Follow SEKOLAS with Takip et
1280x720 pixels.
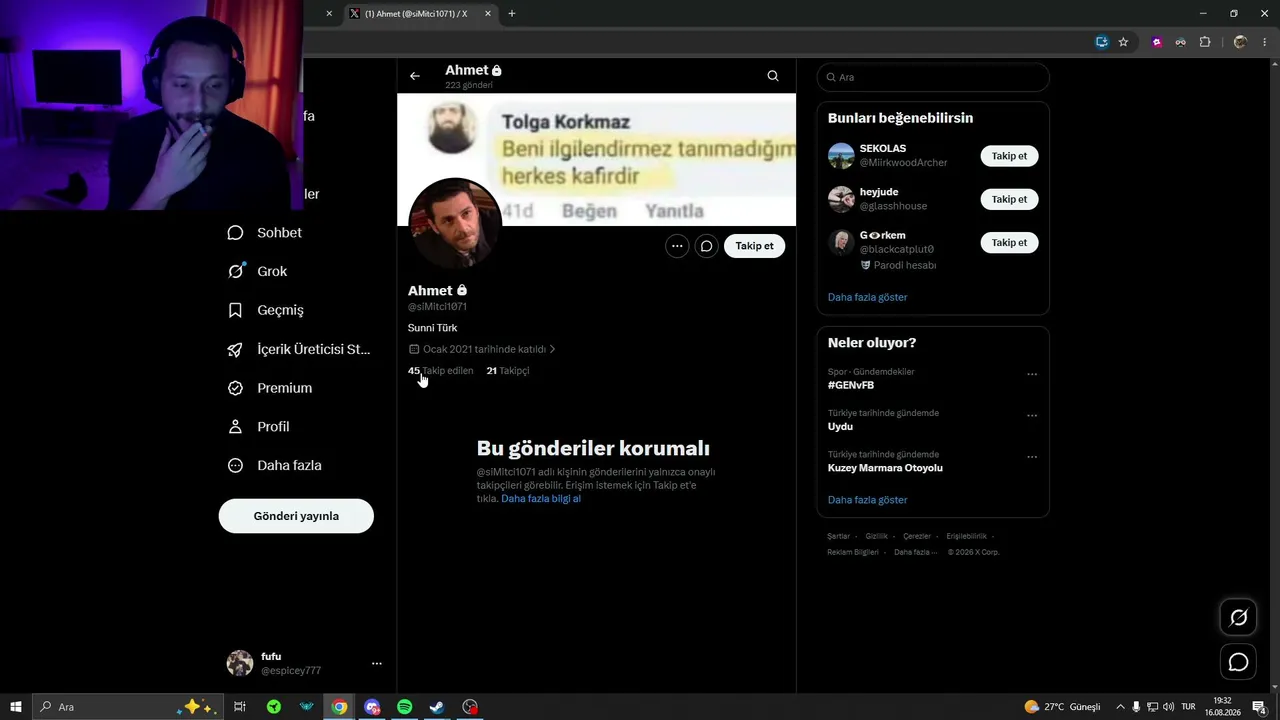coord(1010,156)
